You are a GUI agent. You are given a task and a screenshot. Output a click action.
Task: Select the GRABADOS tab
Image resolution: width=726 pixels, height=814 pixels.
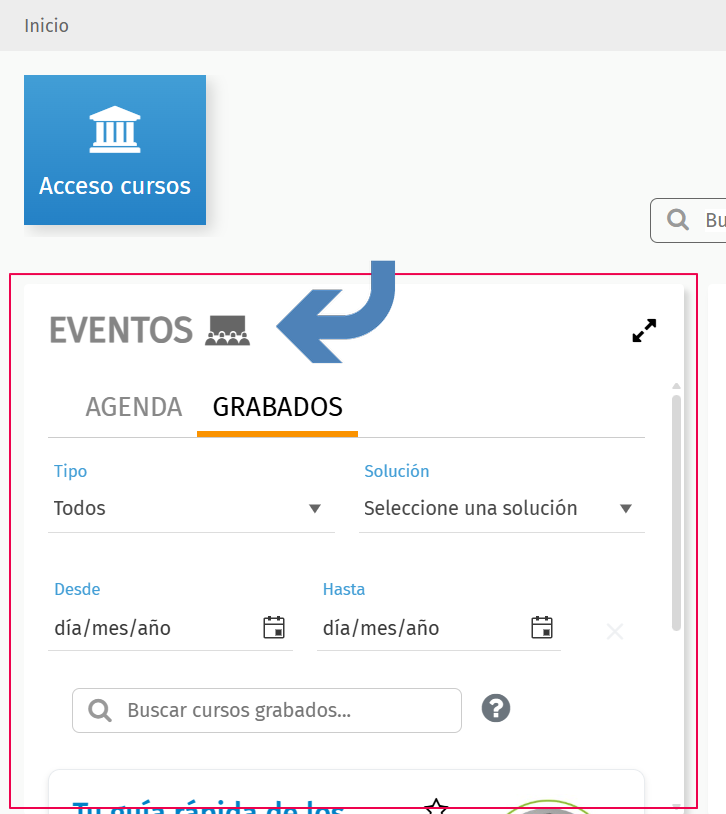[x=277, y=407]
